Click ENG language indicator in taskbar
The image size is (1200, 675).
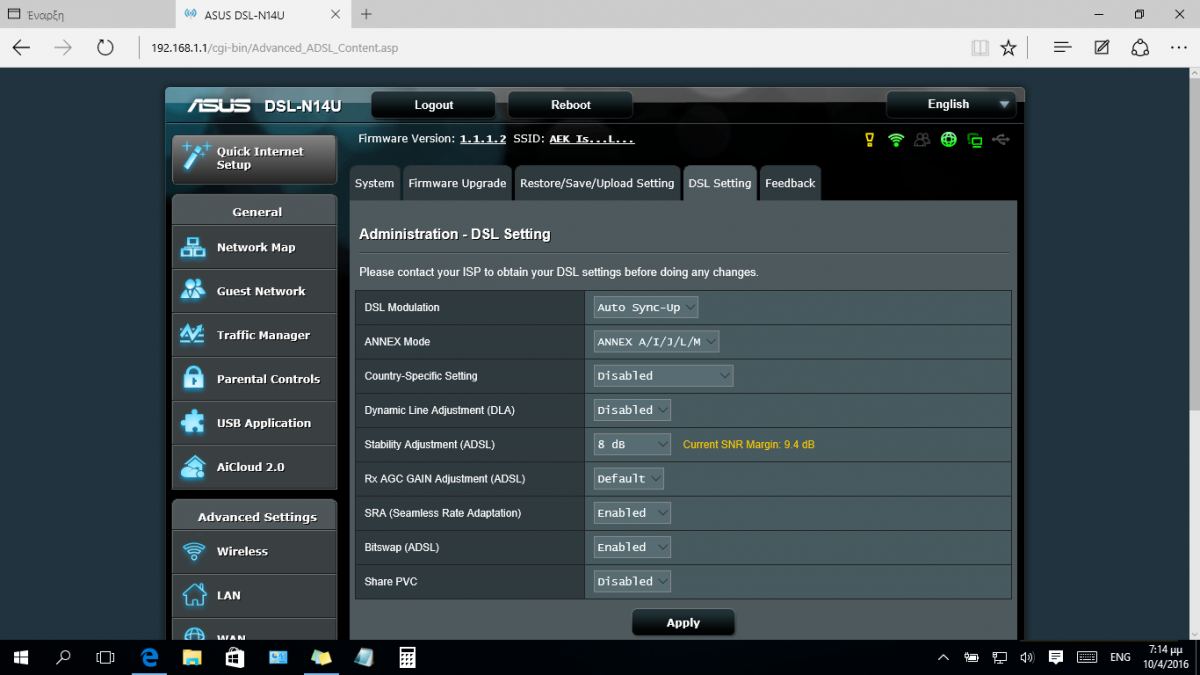click(1120, 657)
